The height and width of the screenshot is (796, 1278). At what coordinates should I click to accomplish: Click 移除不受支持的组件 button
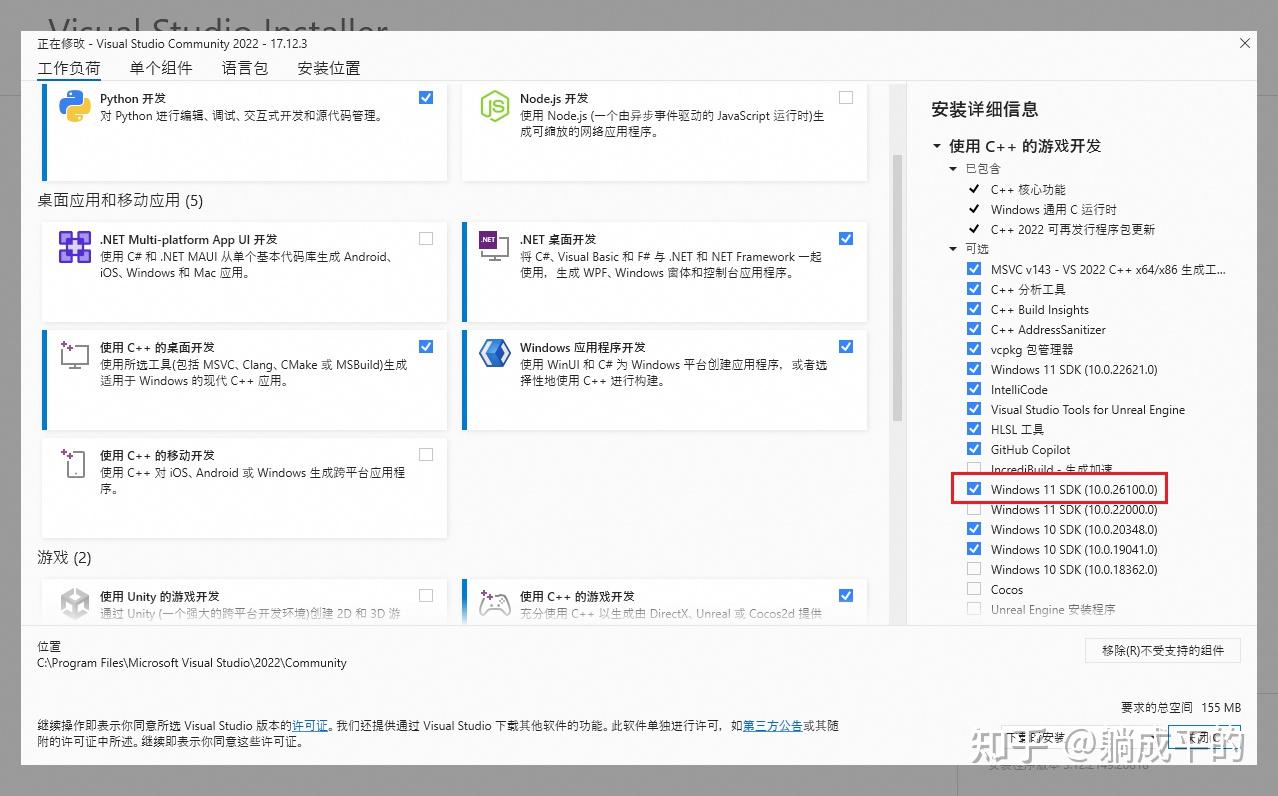click(1163, 650)
